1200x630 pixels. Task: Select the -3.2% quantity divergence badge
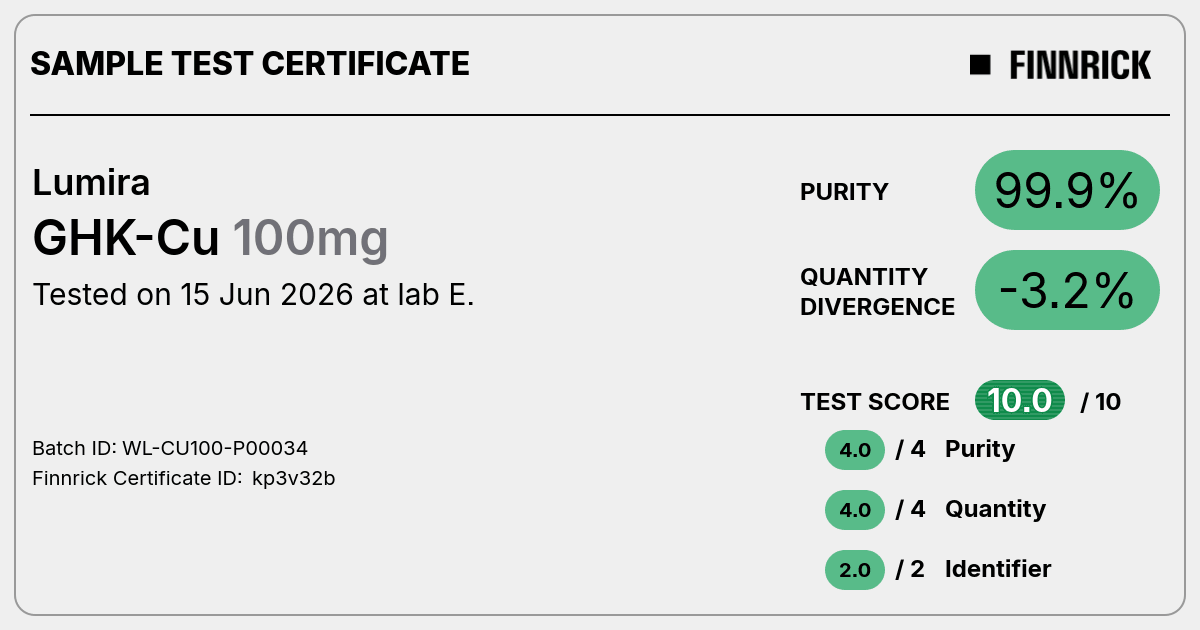pyautogui.click(x=1067, y=290)
